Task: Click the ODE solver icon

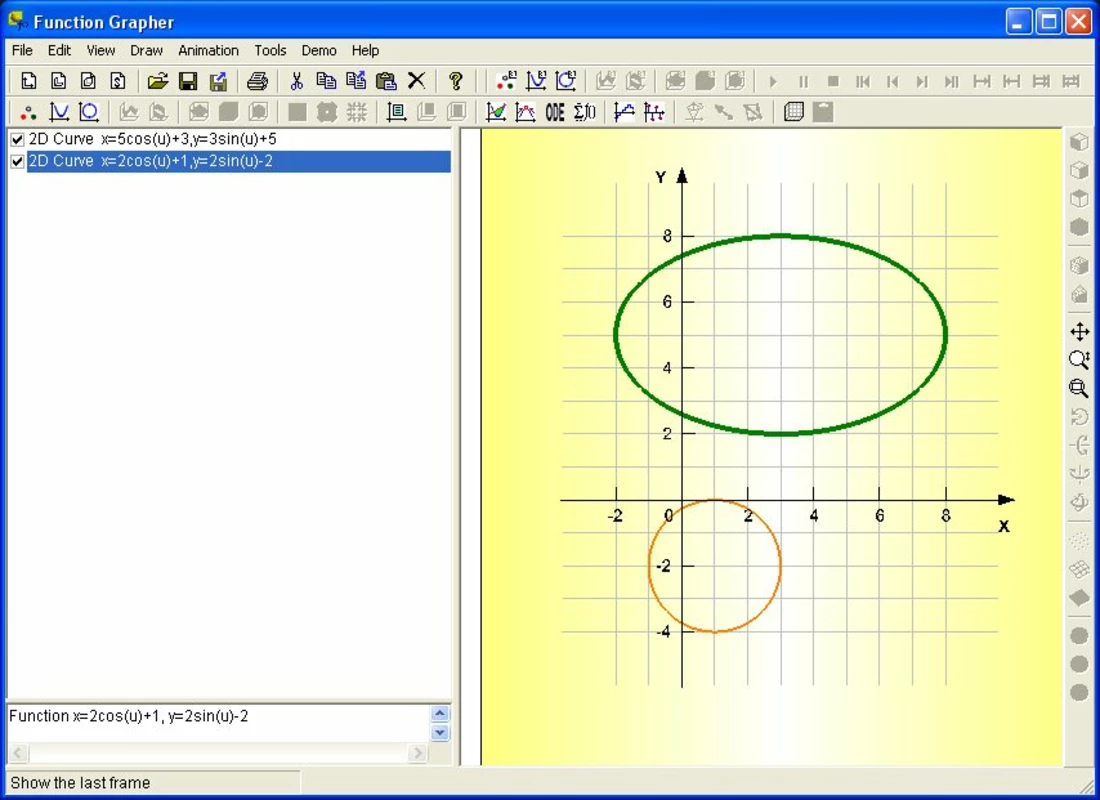Action: click(x=555, y=112)
